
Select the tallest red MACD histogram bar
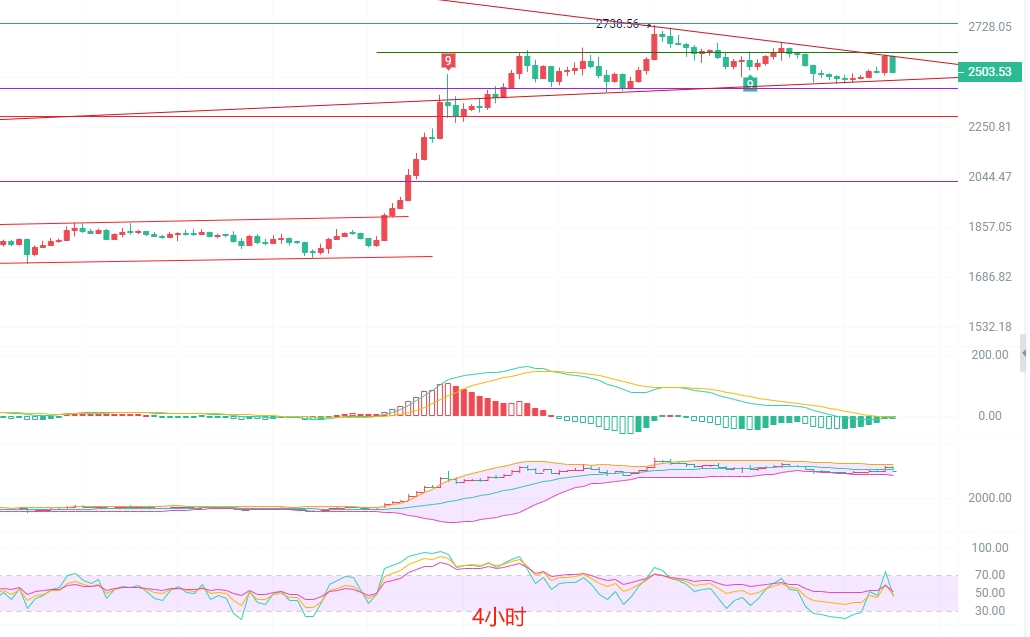point(448,399)
